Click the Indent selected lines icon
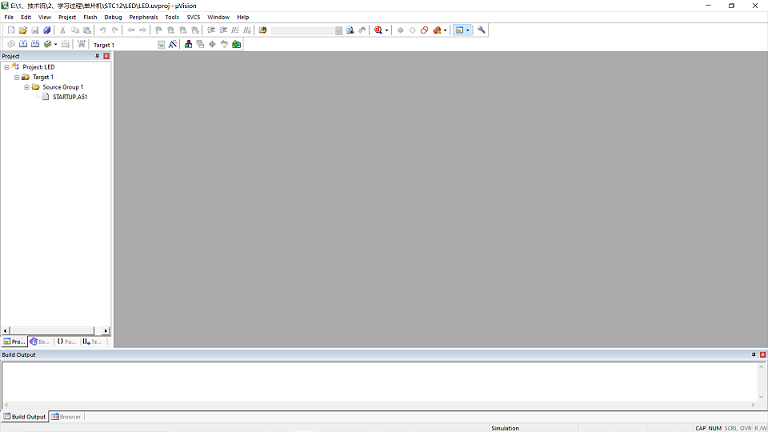Screen dimensions: 768x432 point(211,30)
